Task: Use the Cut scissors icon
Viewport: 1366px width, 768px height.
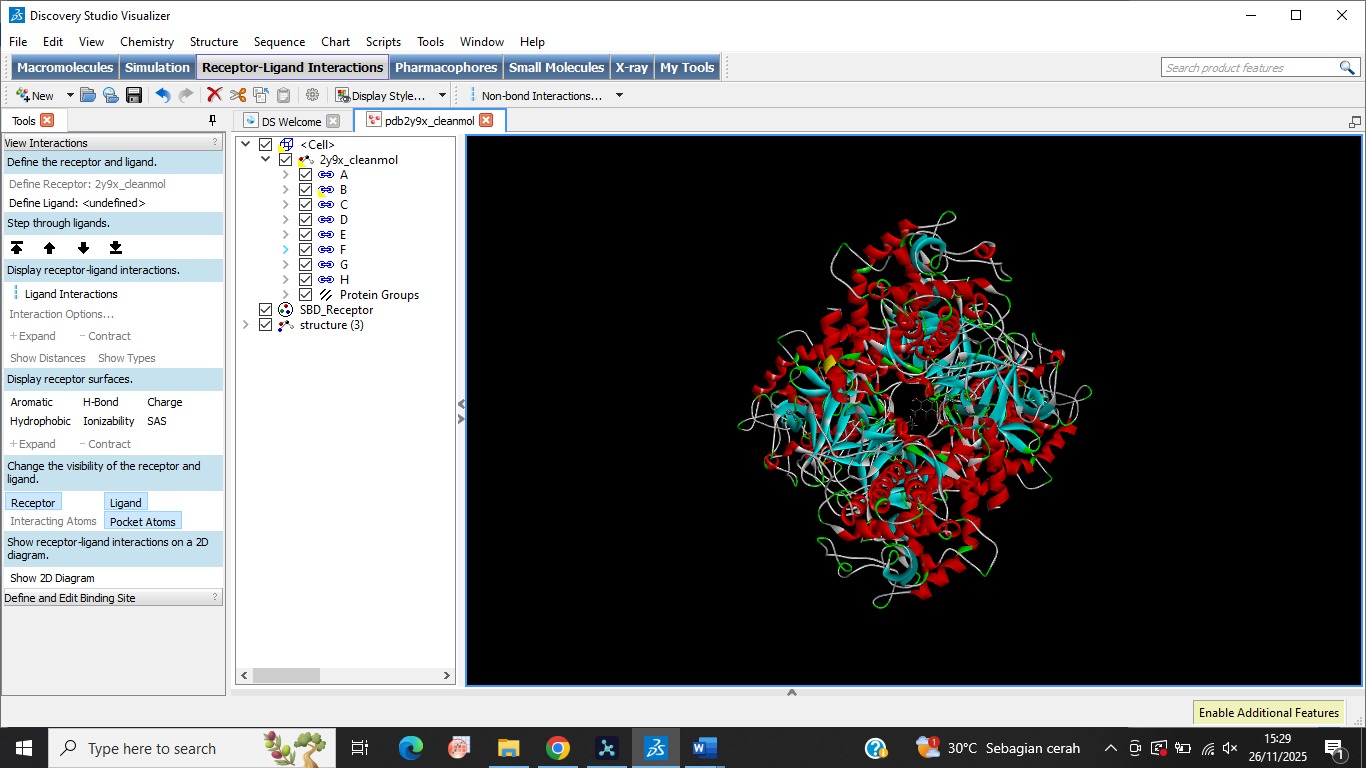Action: click(238, 95)
